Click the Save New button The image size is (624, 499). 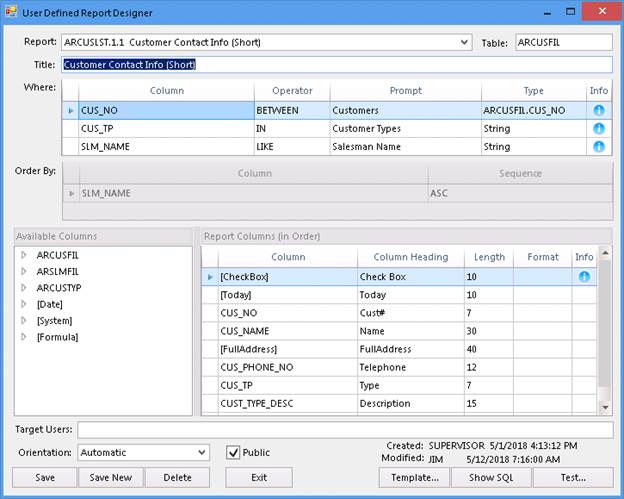point(111,478)
